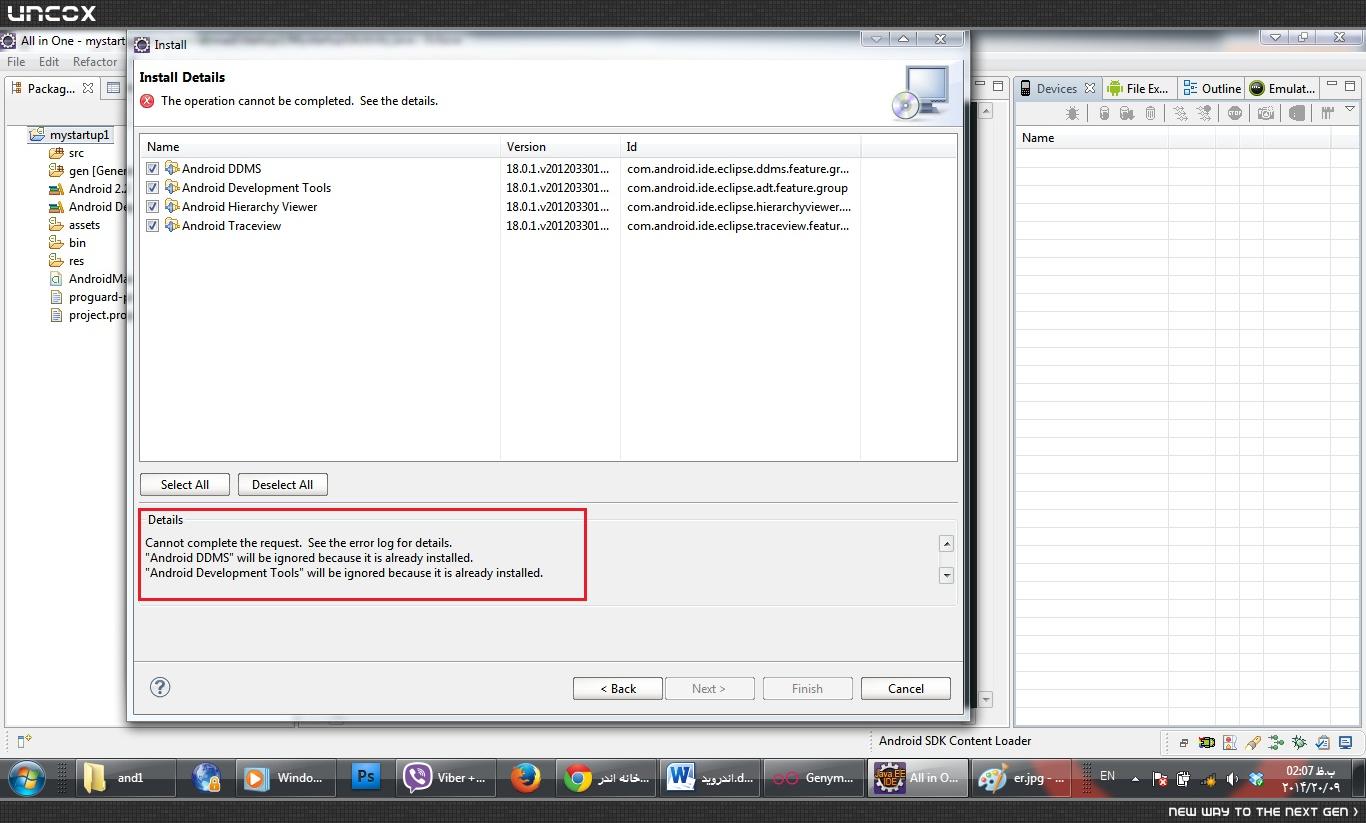The width and height of the screenshot is (1366, 823).
Task: Select the Android Hierarchy Viewer row text
Action: coord(249,207)
